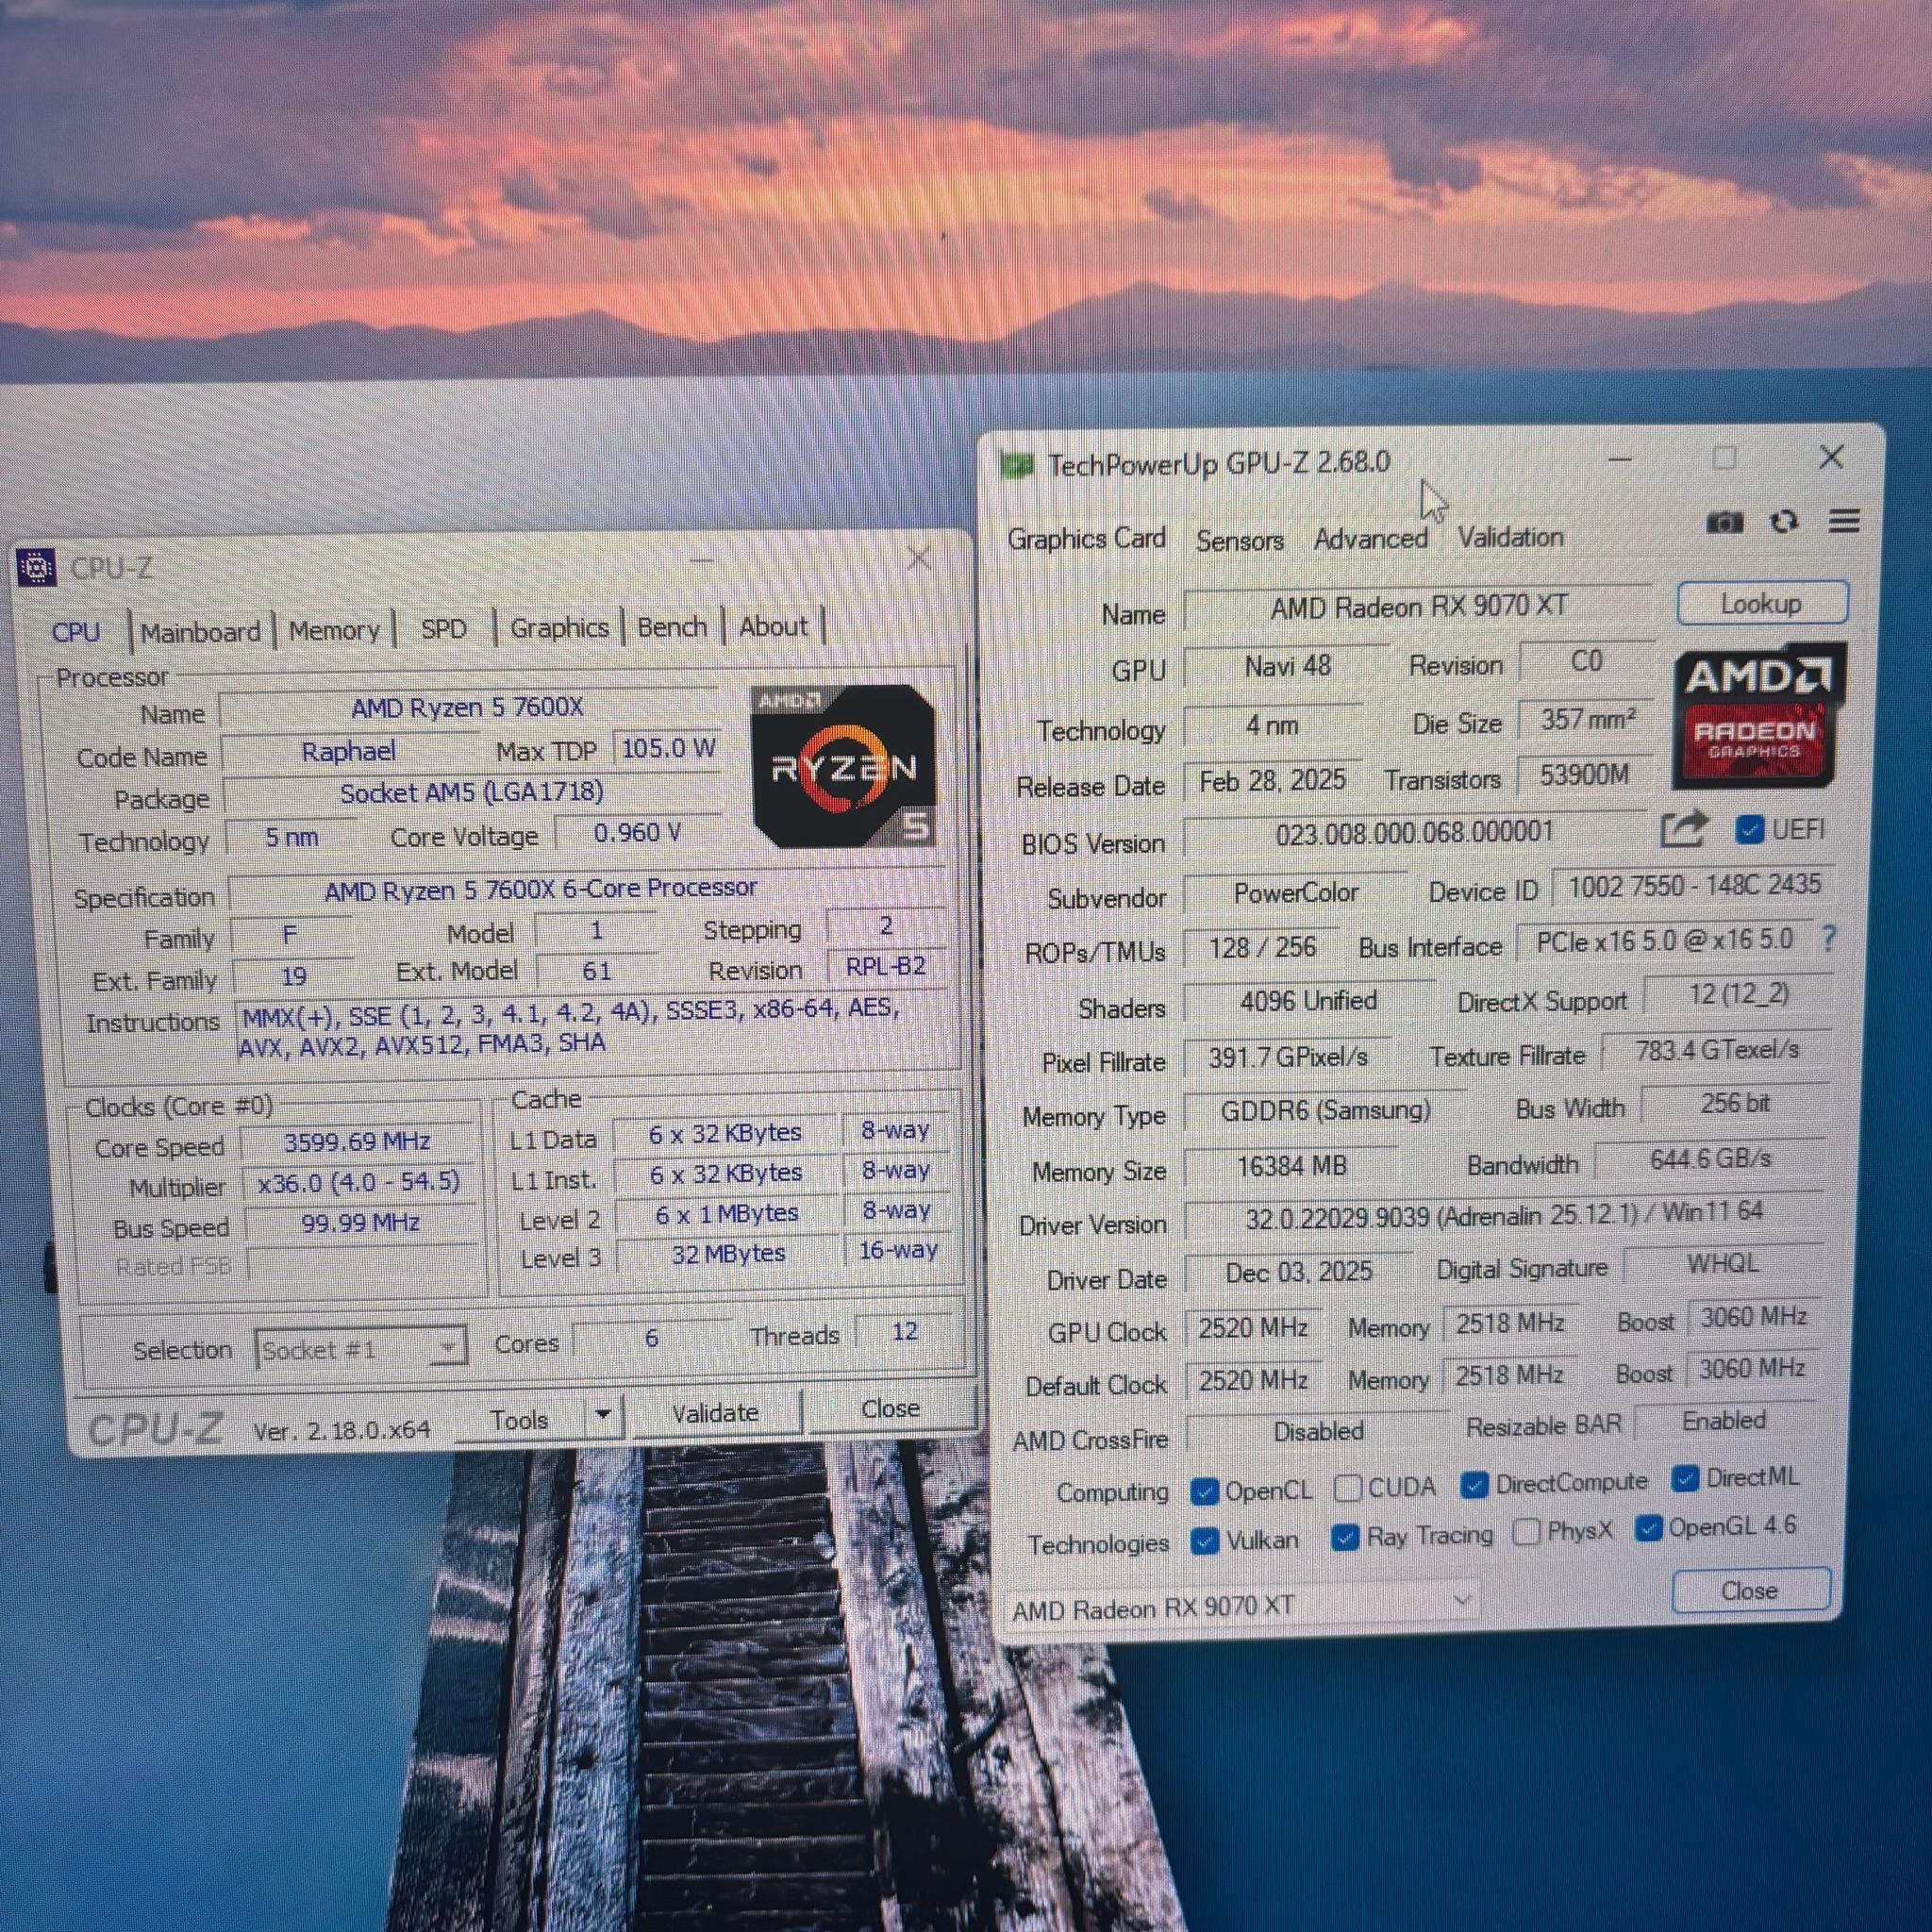The image size is (1932, 1932).
Task: Expand the Tools dropdown arrow in CPU-Z
Action: click(602, 1415)
